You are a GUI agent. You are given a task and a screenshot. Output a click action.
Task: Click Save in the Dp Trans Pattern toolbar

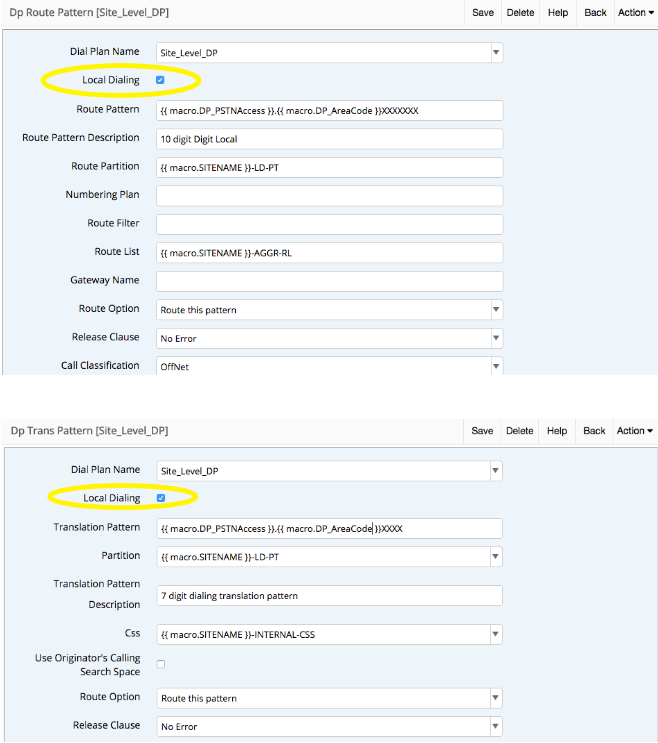482,431
